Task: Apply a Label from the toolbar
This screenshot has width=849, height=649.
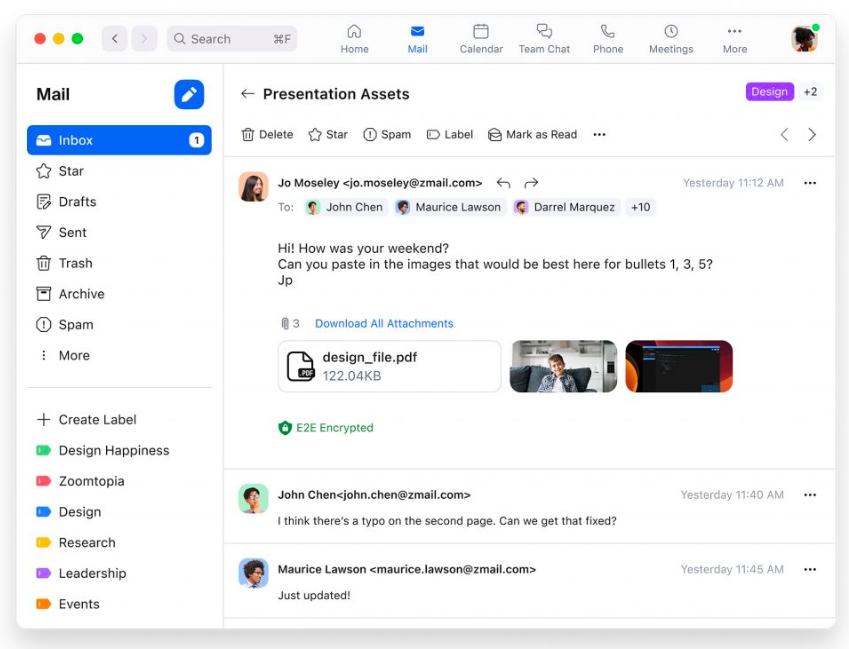Action: click(450, 134)
